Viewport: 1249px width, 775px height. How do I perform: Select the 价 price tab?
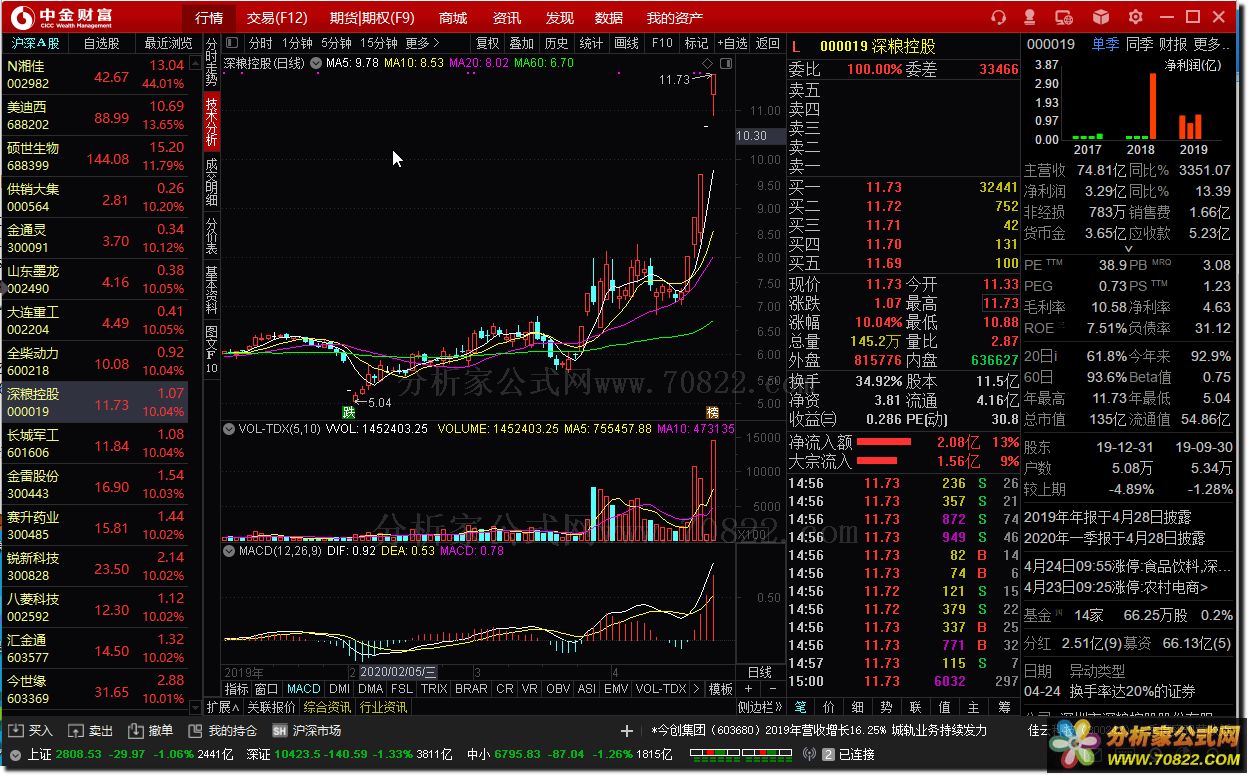[x=830, y=706]
